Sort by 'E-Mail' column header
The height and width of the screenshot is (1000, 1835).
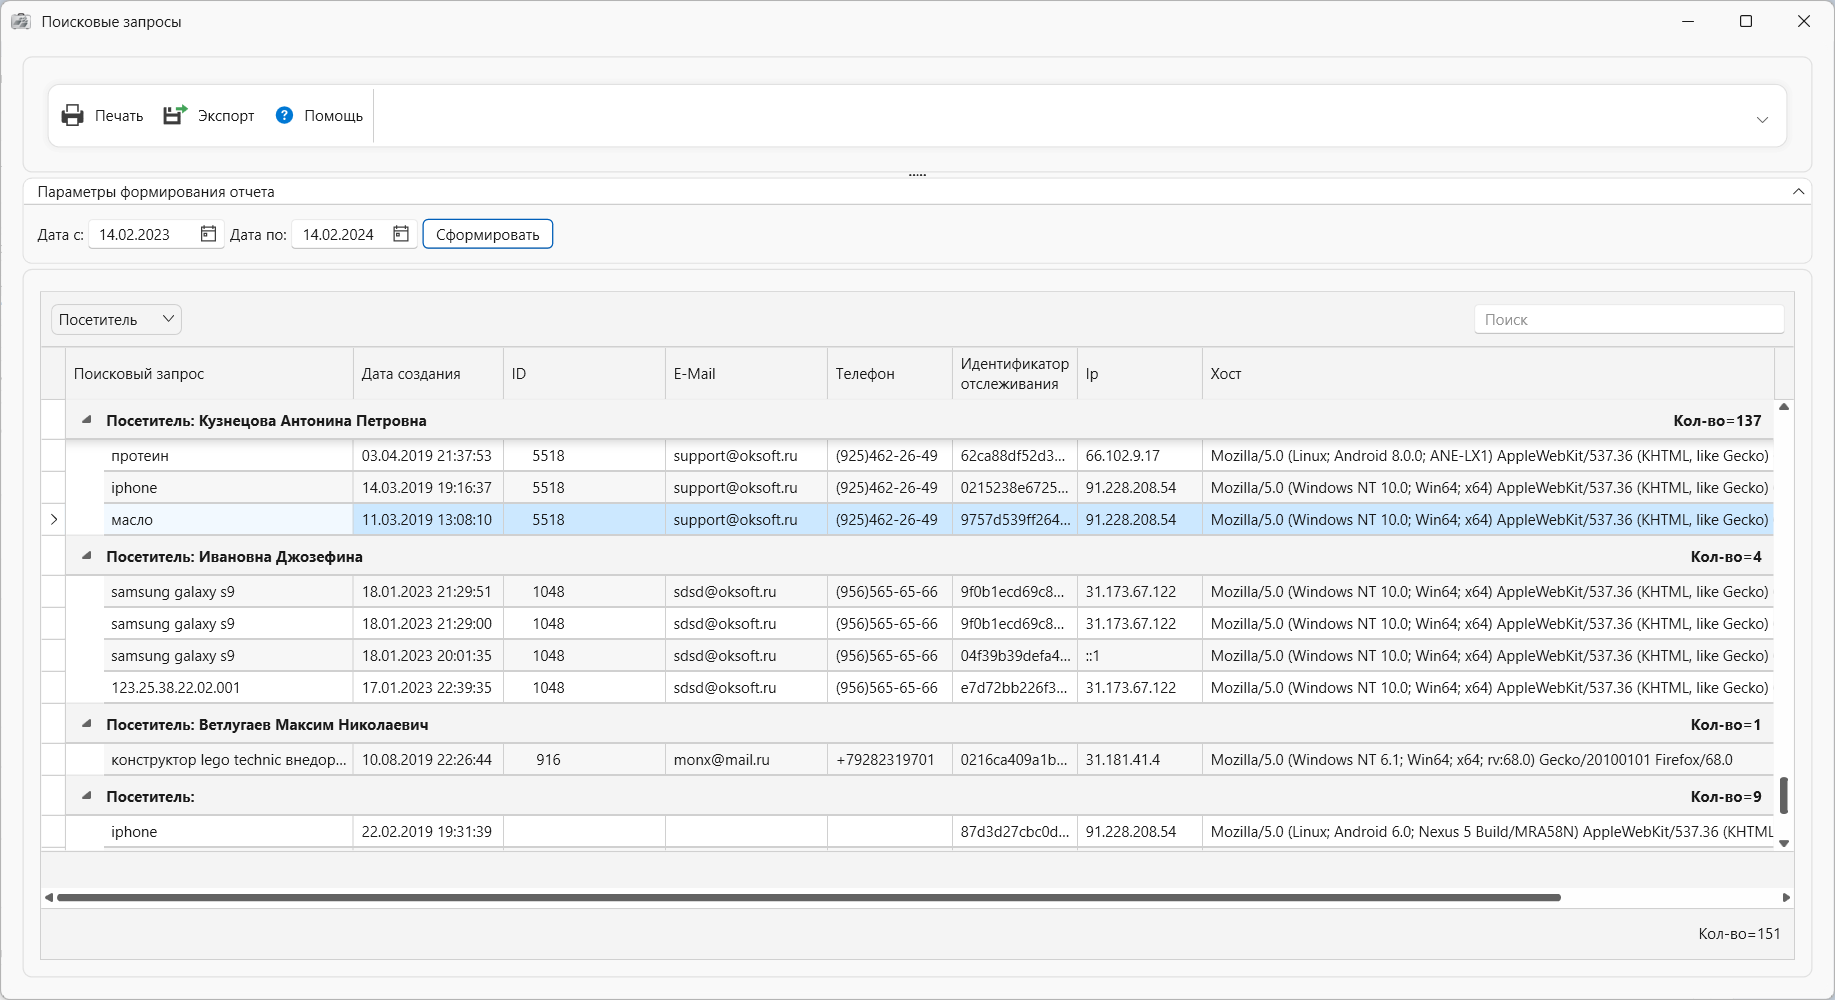(x=746, y=374)
